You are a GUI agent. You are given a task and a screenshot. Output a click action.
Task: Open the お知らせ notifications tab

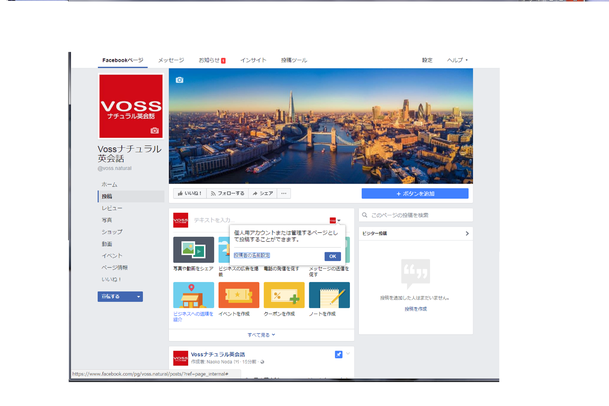pyautogui.click(x=212, y=60)
